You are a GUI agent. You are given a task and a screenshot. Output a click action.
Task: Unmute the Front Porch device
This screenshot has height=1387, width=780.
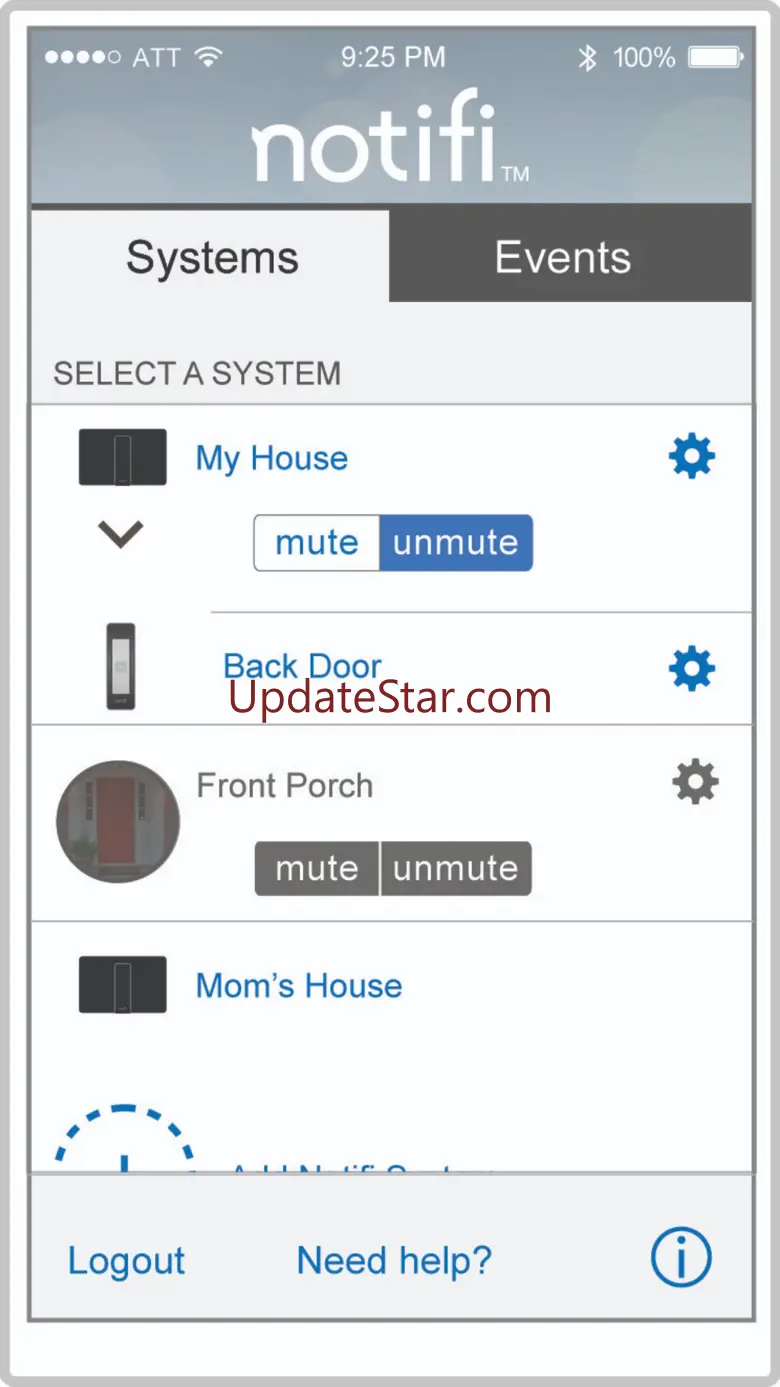click(x=456, y=868)
